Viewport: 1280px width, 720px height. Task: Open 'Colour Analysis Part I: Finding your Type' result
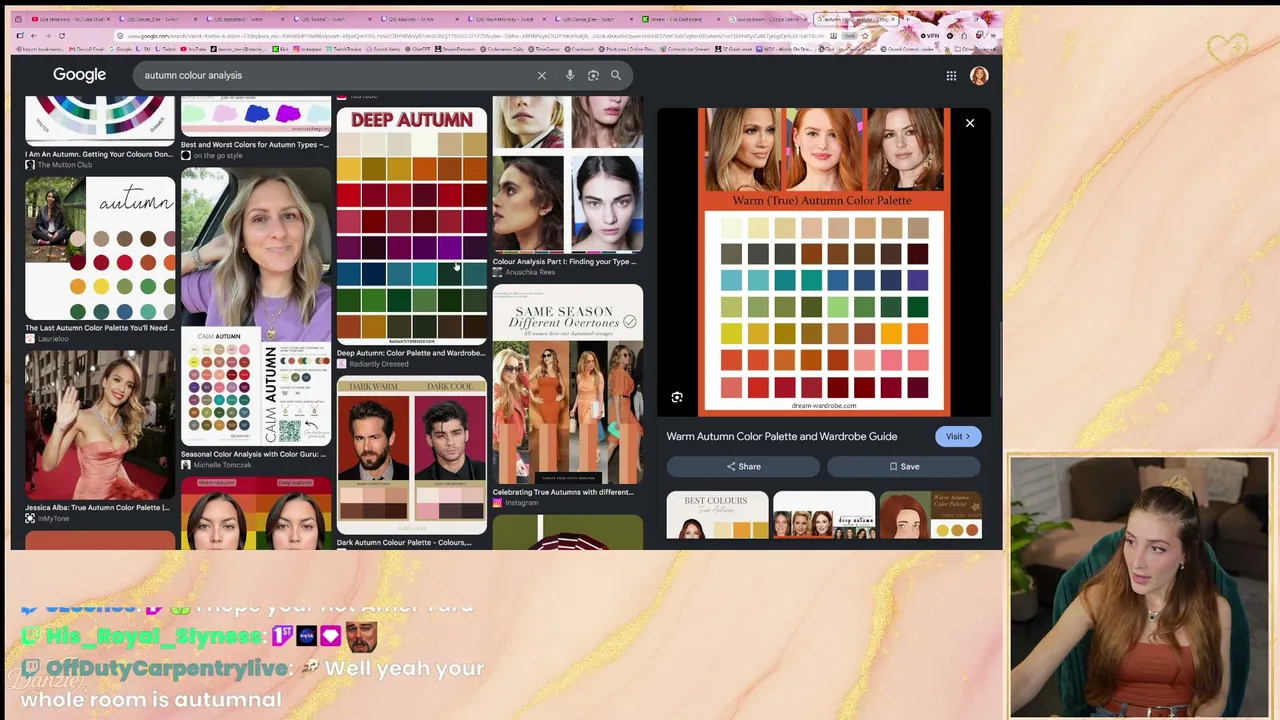[x=564, y=262]
